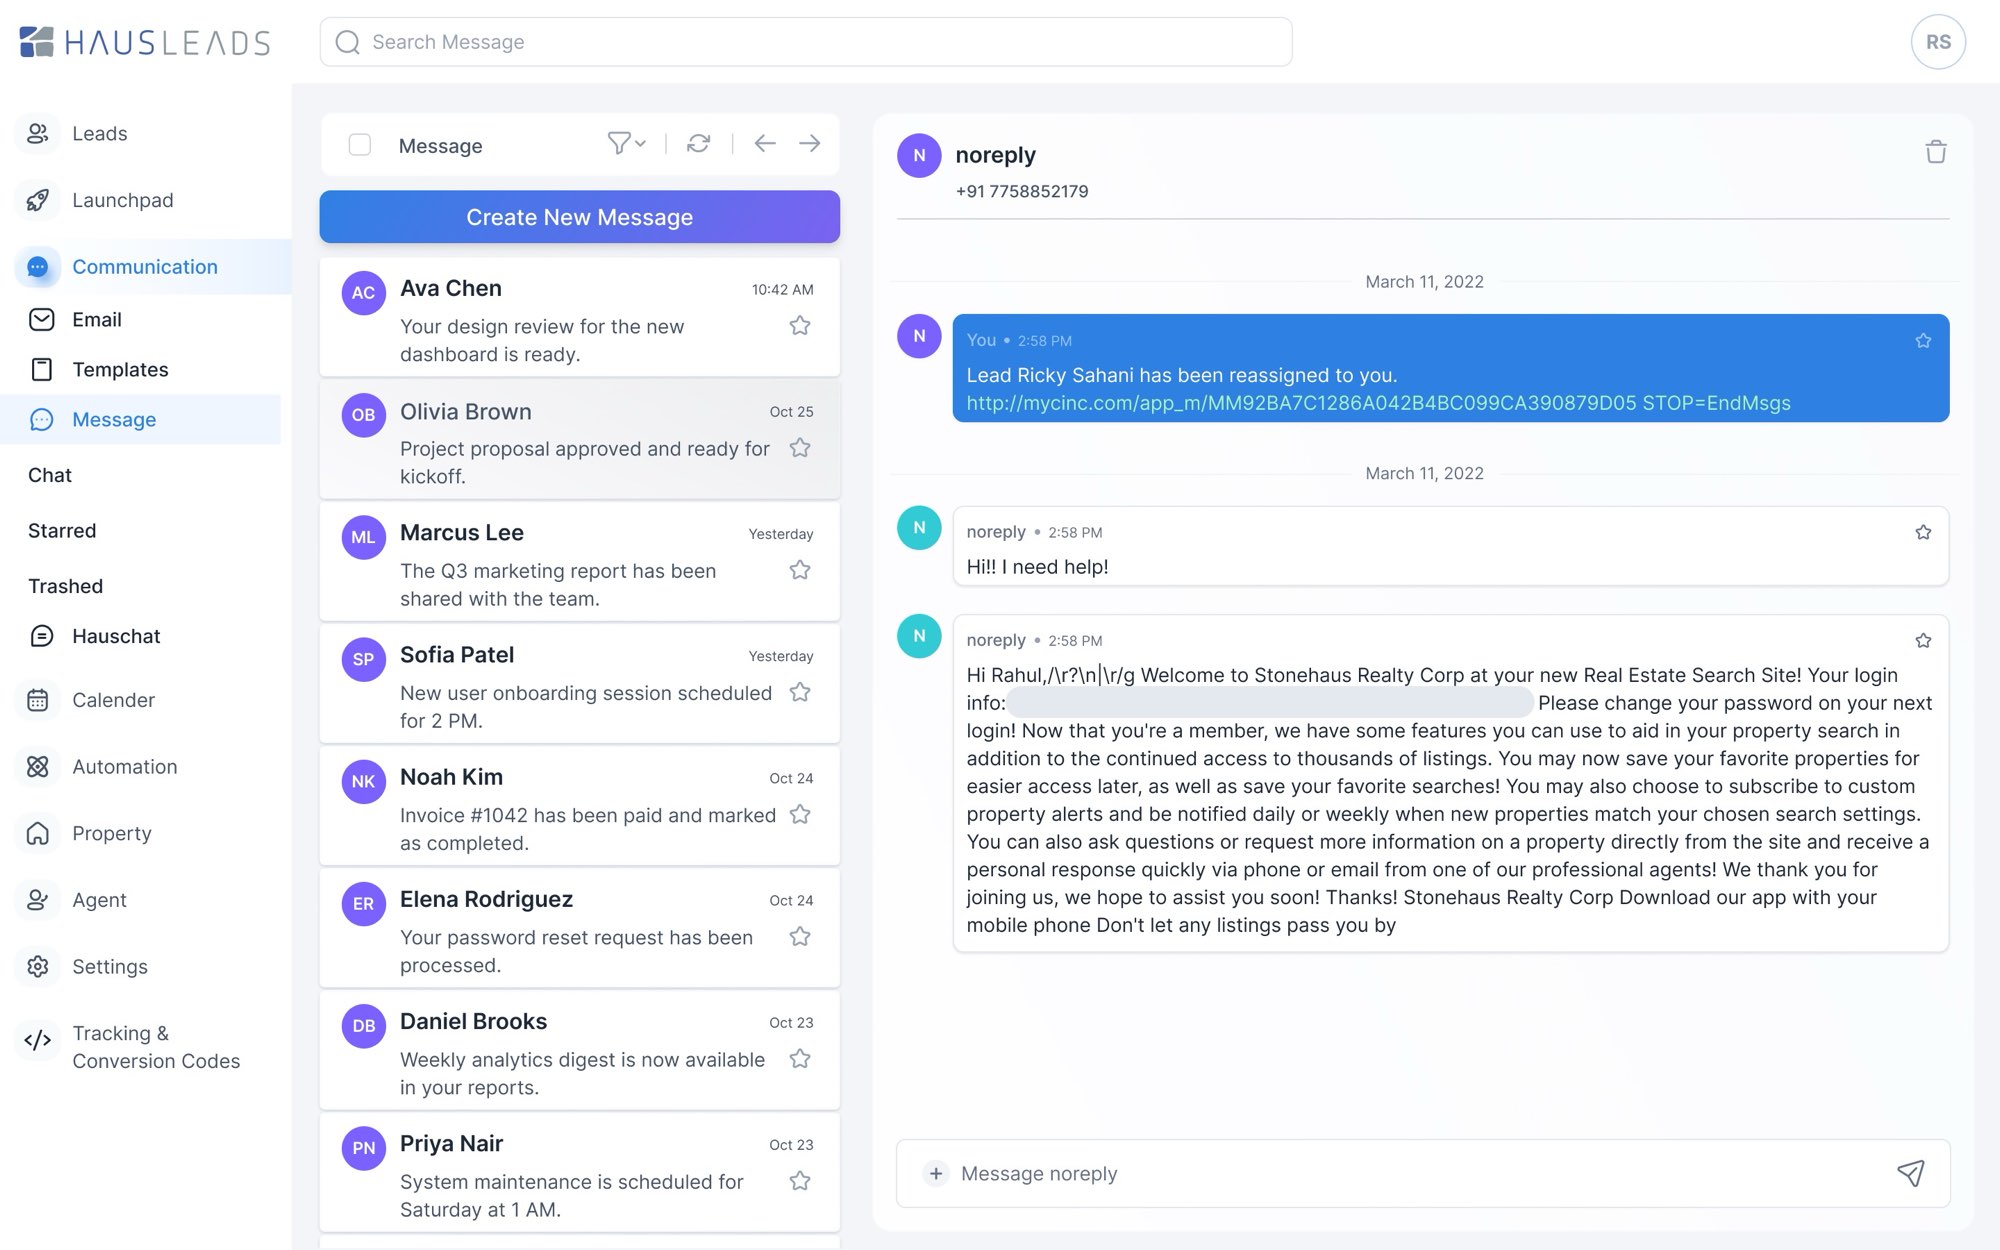This screenshot has height=1250, width=2000.
Task: Click the Message noreply input box
Action: pyautogui.click(x=1423, y=1173)
